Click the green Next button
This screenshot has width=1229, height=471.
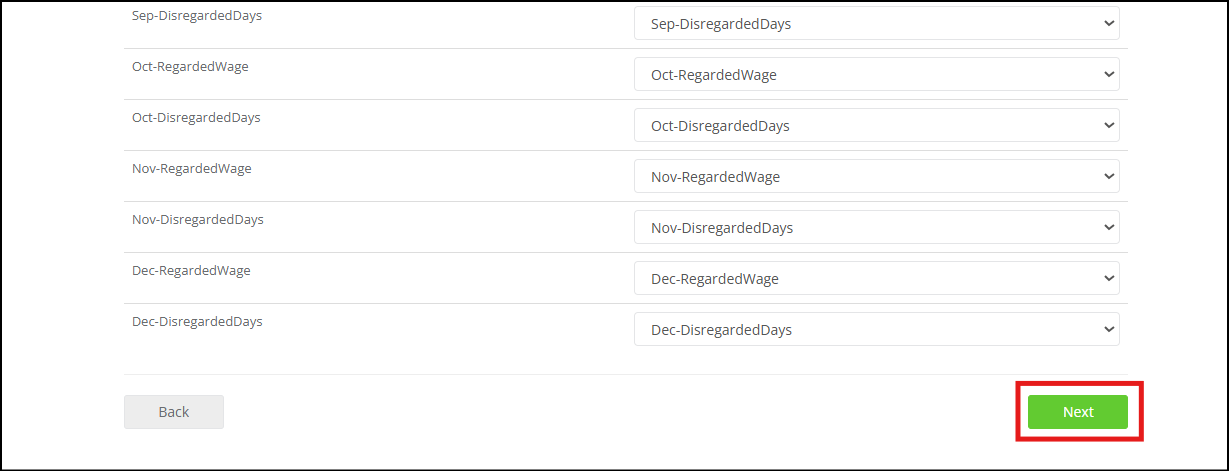click(x=1078, y=412)
